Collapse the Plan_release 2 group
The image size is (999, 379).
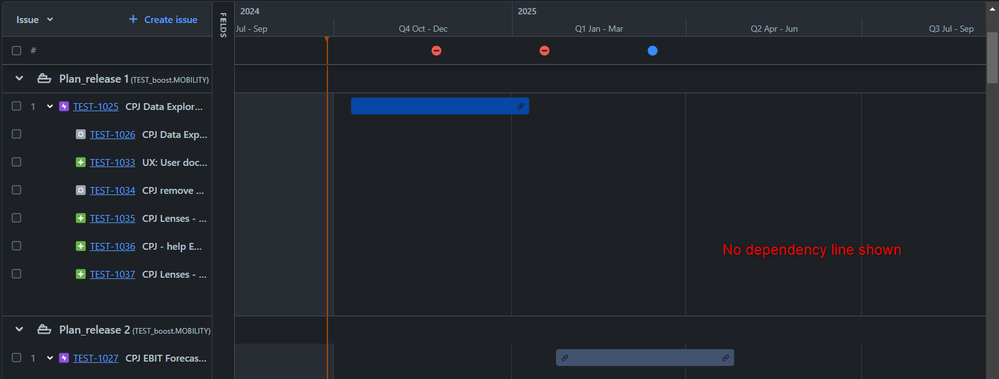coord(19,330)
